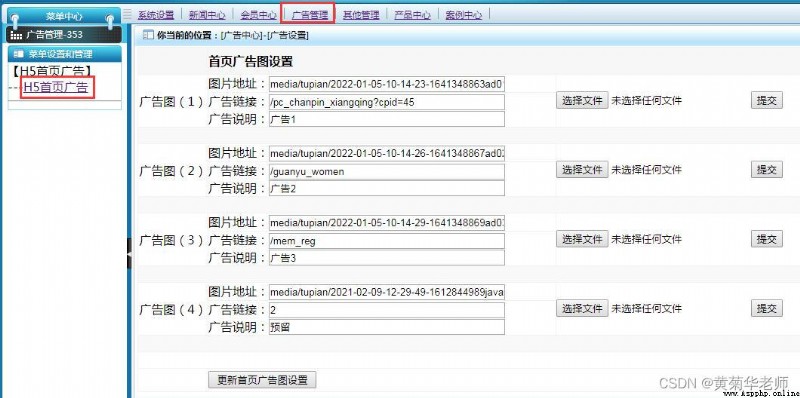Click the 广告管理-353 sidebar header
This screenshot has width=800, height=398.
[64, 35]
